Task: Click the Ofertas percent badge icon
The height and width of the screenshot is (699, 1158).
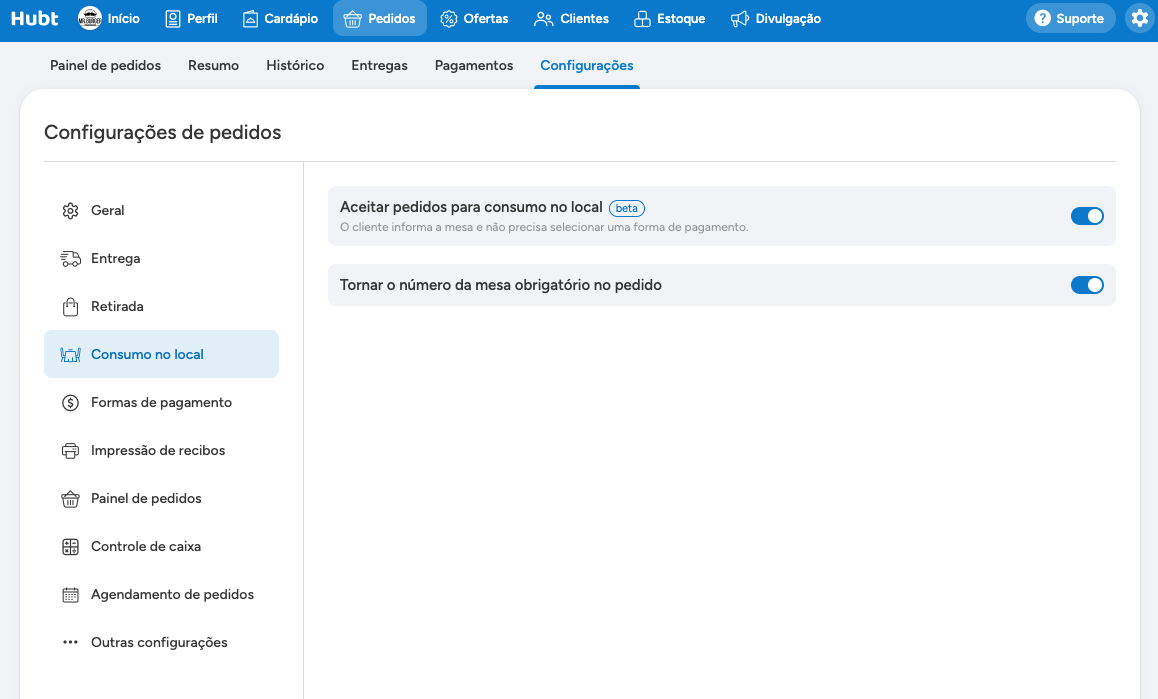Action: 448,19
